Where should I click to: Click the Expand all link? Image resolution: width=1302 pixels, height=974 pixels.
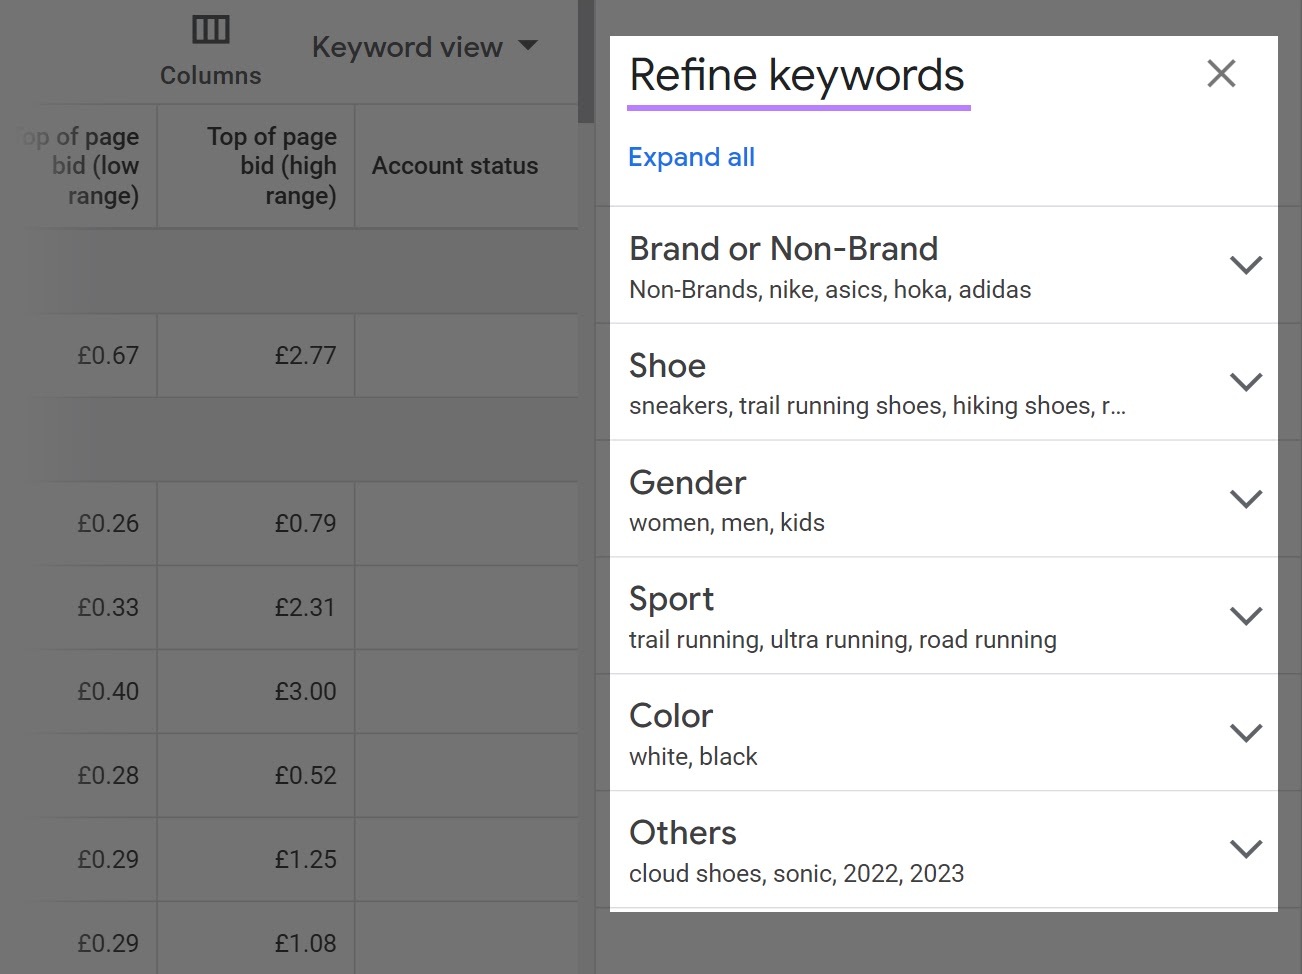coord(691,157)
